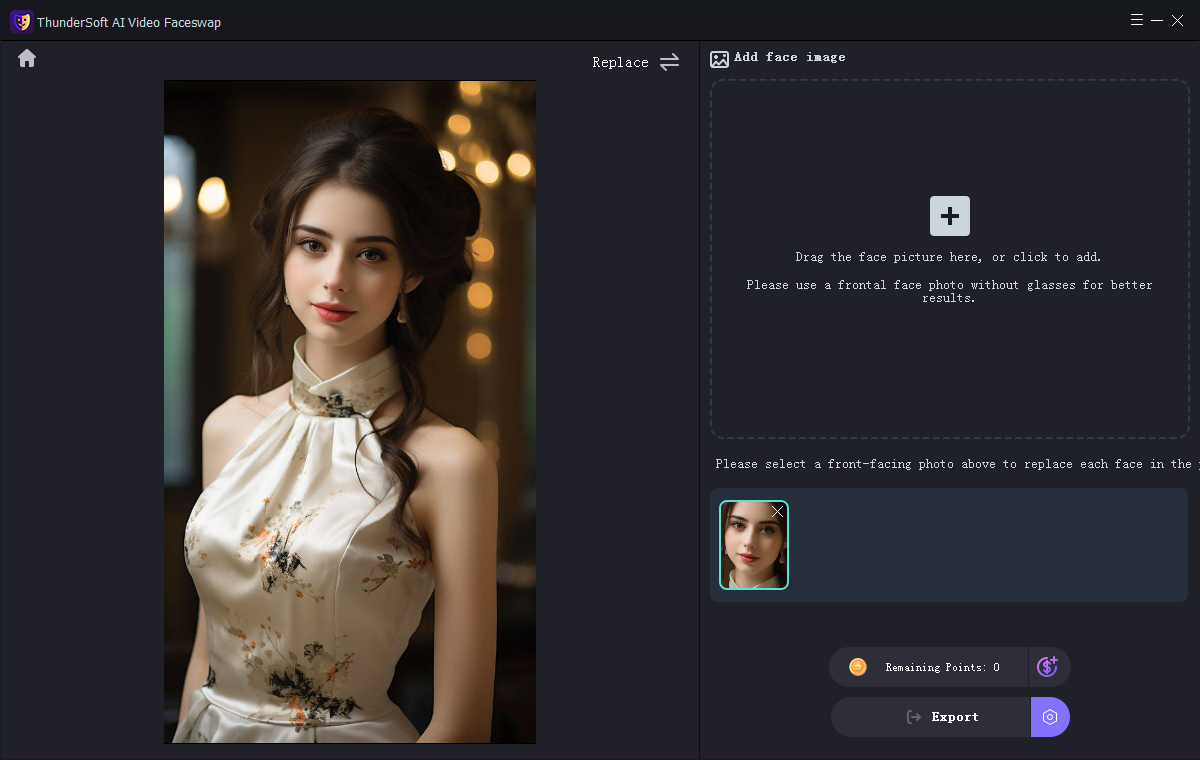This screenshot has height=760, width=1200.
Task: Go to the Home screen
Action: pyautogui.click(x=27, y=59)
